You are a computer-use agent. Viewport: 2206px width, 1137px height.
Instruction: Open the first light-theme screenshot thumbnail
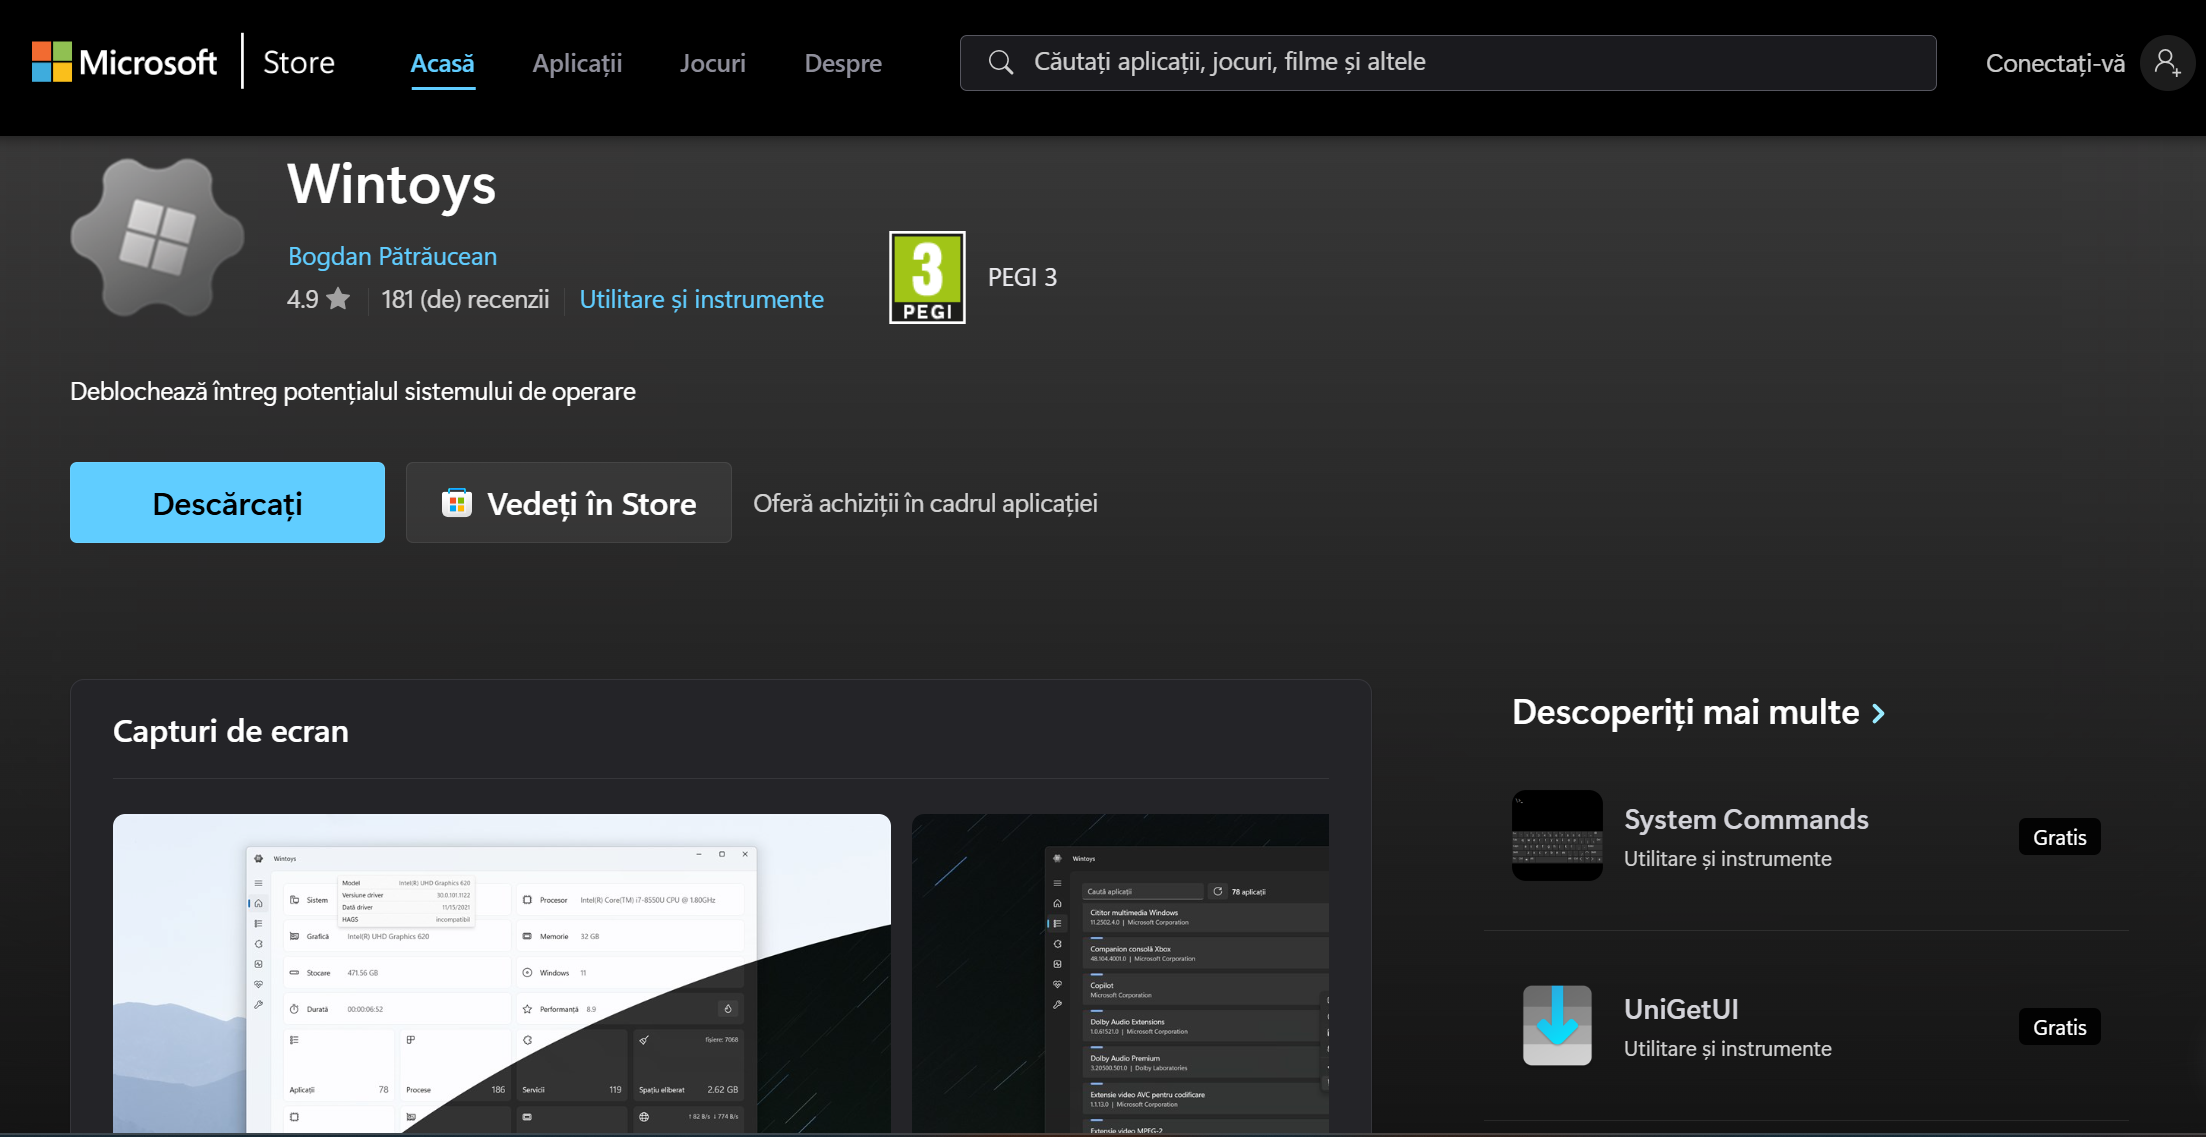[502, 973]
